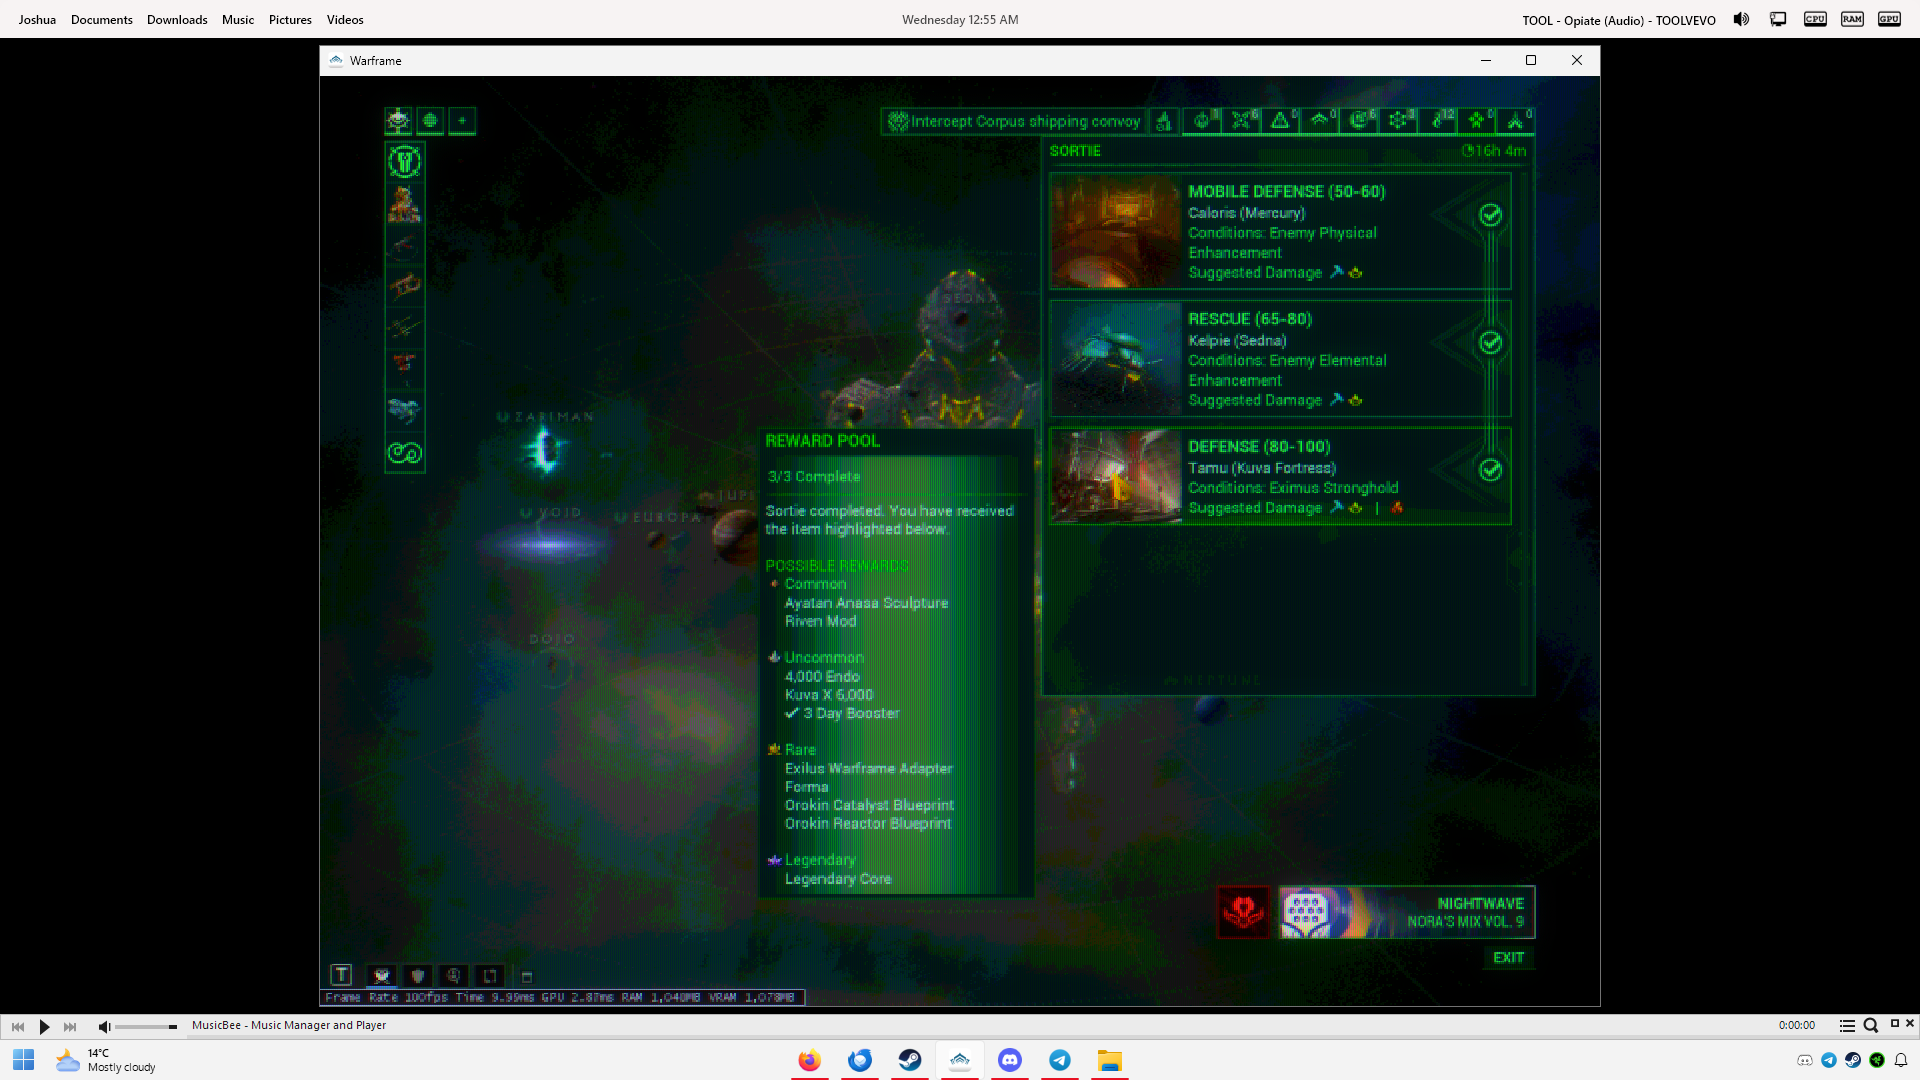This screenshot has height=1080, width=1920.
Task: Click the Defense mission completed checkmark
Action: coord(1490,470)
